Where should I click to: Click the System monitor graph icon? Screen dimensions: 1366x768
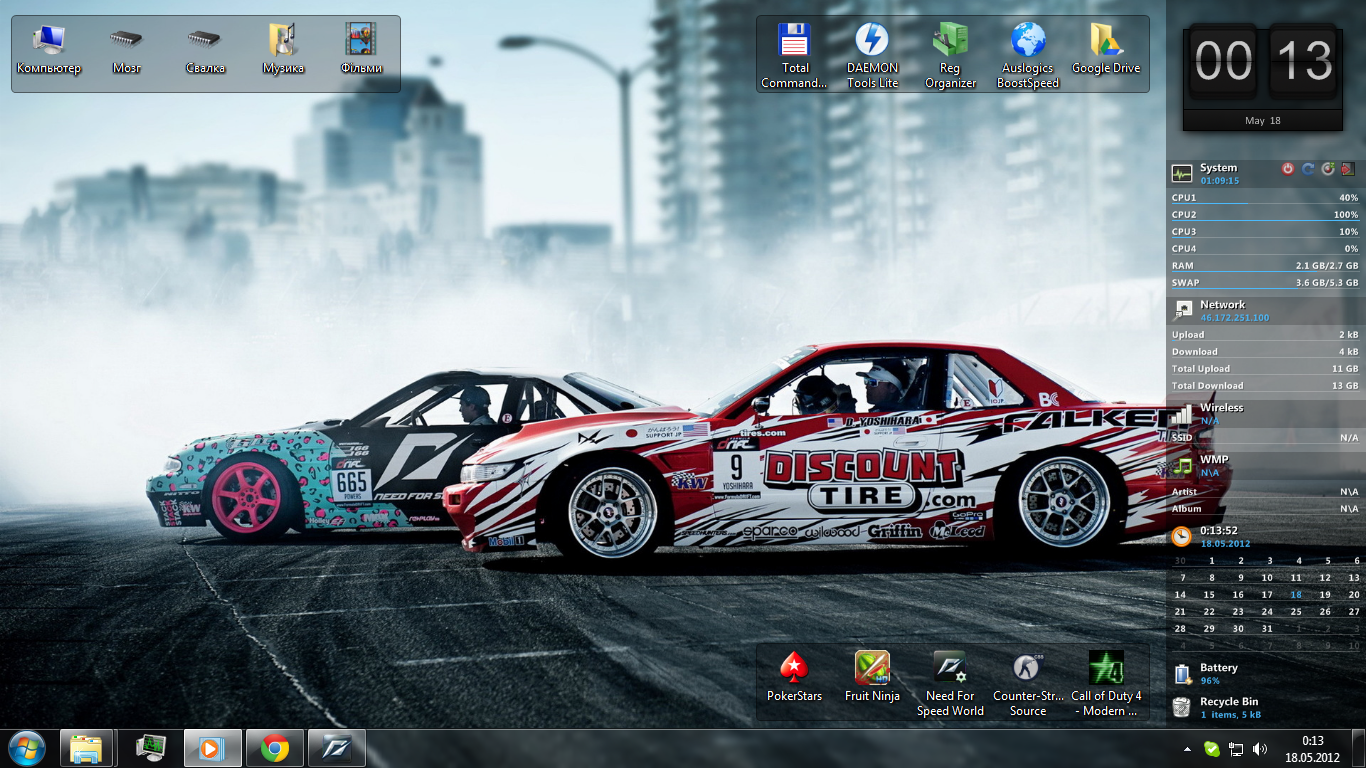pos(1182,173)
